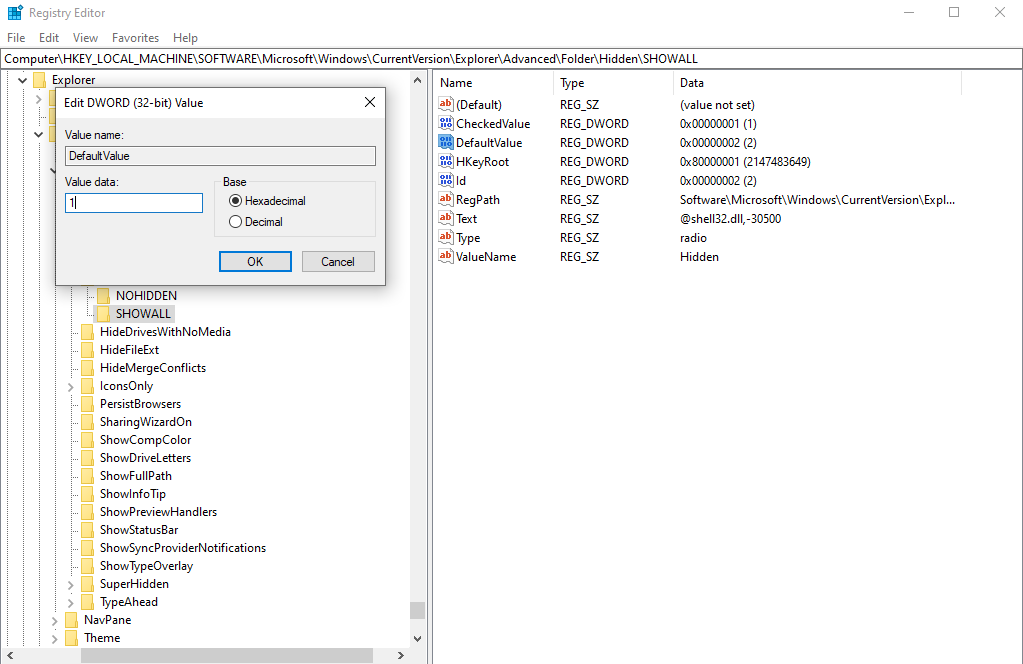The image size is (1023, 664).
Task: Open the Favorites menu
Action: pyautogui.click(x=135, y=37)
